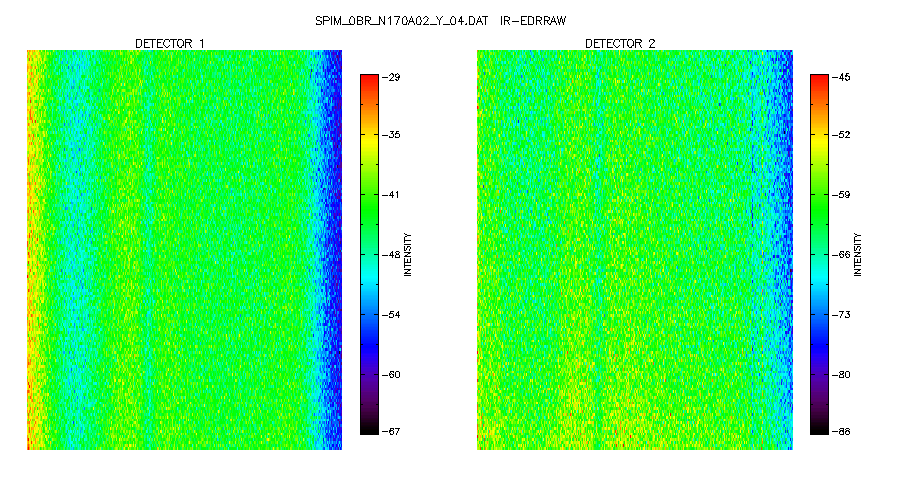Click the Detector 1 color scale bar
The width and height of the screenshot is (900, 500).
click(369, 254)
